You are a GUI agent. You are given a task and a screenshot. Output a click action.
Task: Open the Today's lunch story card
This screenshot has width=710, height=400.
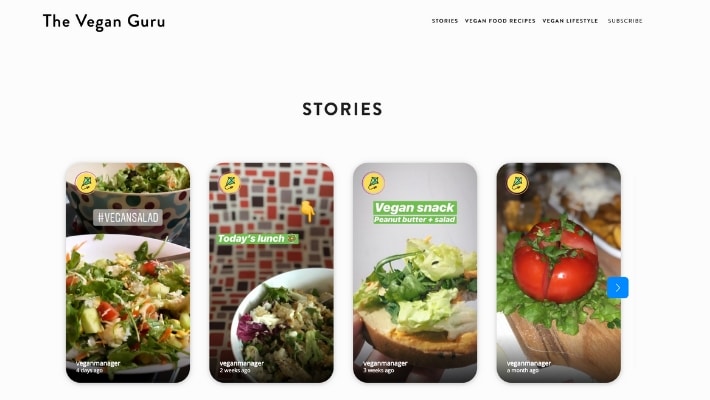[x=272, y=273]
